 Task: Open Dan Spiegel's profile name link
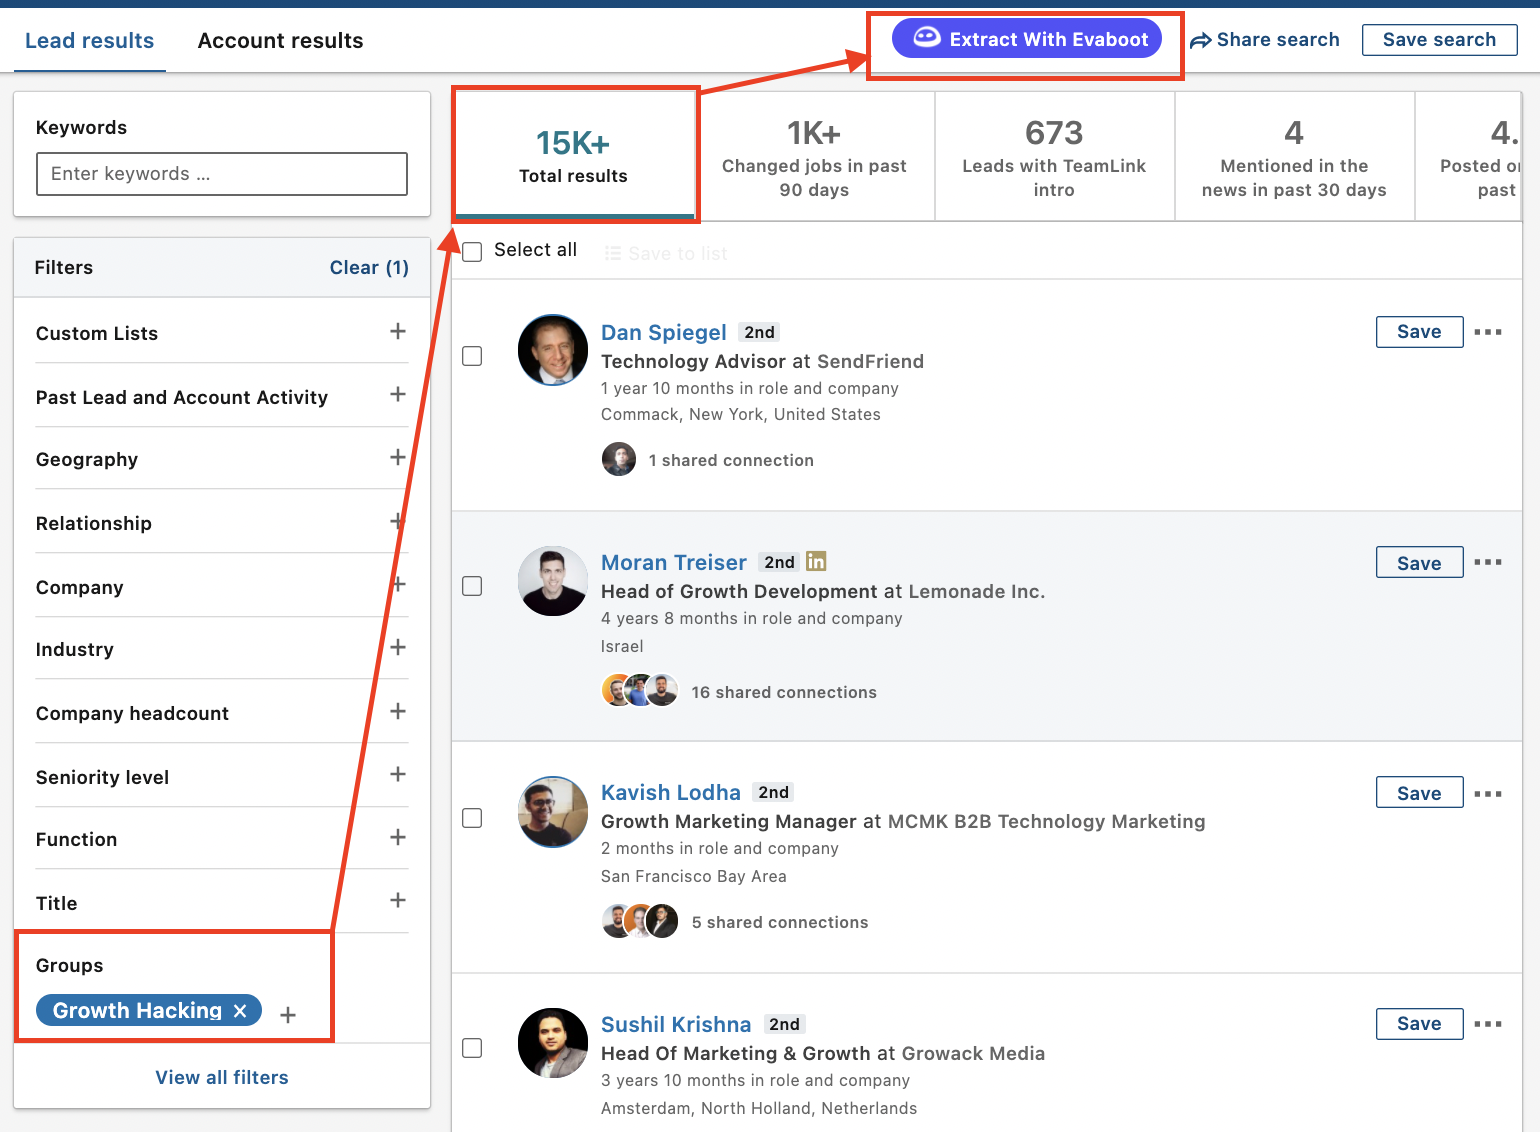[664, 333]
